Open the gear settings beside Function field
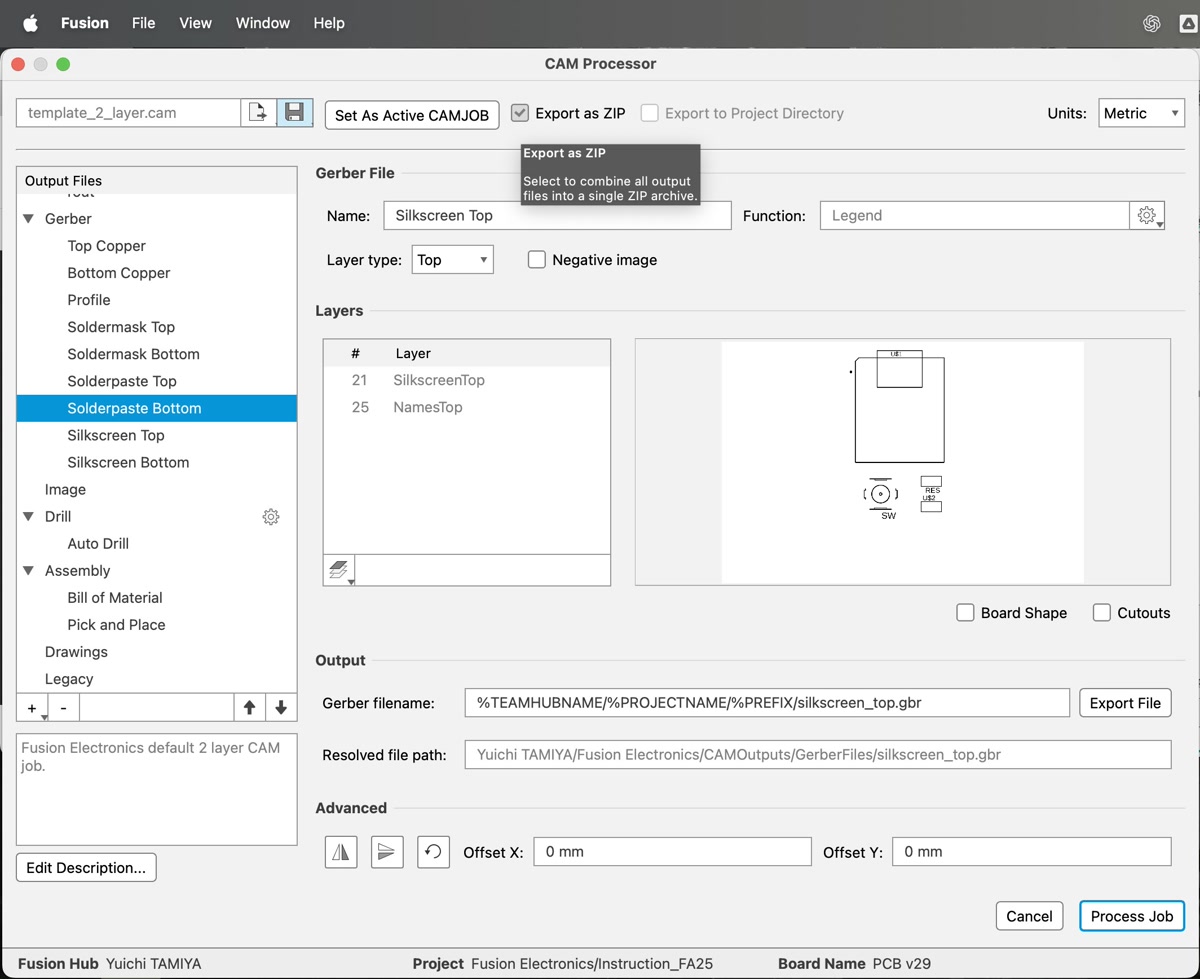 click(1147, 216)
